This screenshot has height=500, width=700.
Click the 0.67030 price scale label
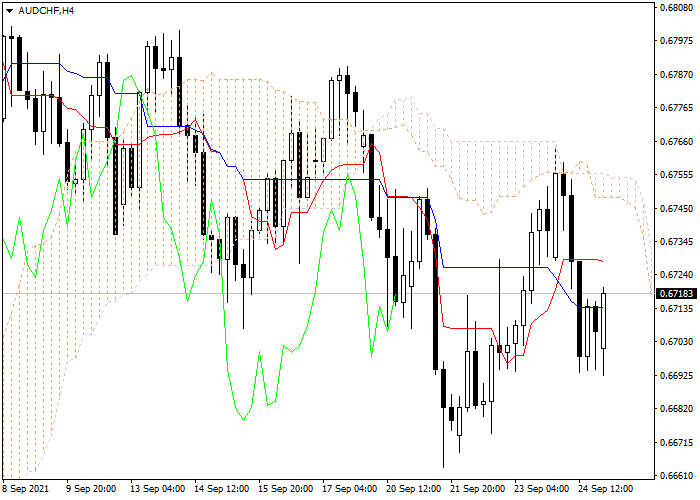[x=677, y=342]
